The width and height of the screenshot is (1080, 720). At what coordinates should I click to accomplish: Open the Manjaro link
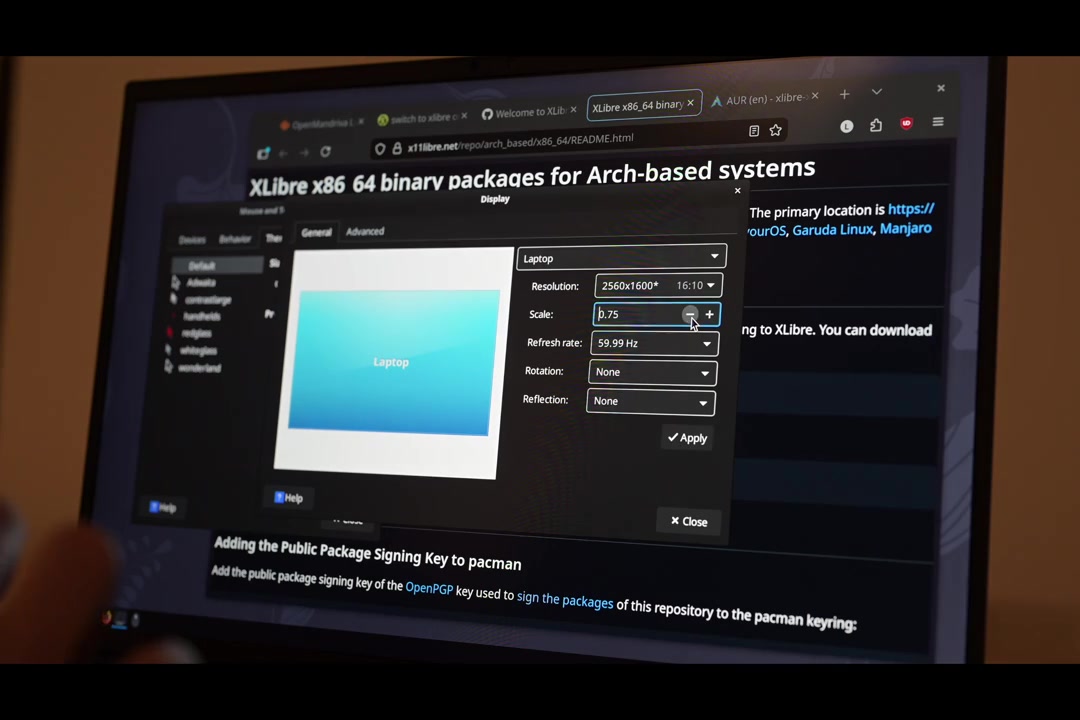(905, 228)
